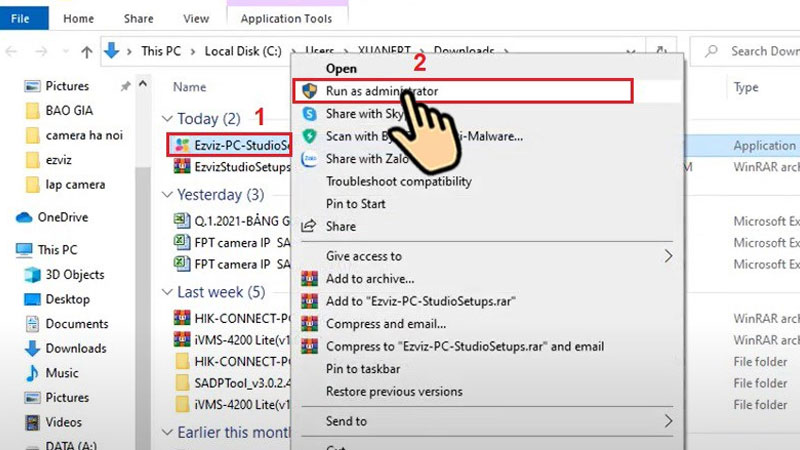Sort by the Type column header

[746, 87]
